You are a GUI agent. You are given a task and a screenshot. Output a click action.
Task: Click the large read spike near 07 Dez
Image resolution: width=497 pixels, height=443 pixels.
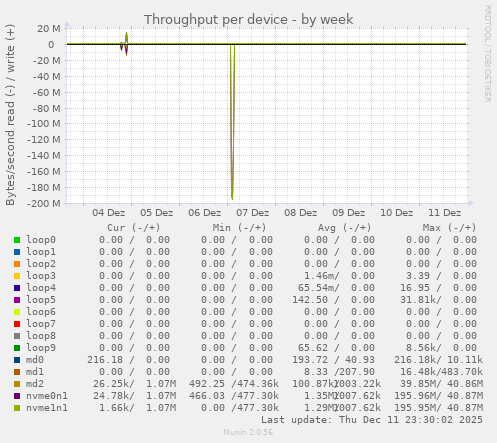pos(232,123)
